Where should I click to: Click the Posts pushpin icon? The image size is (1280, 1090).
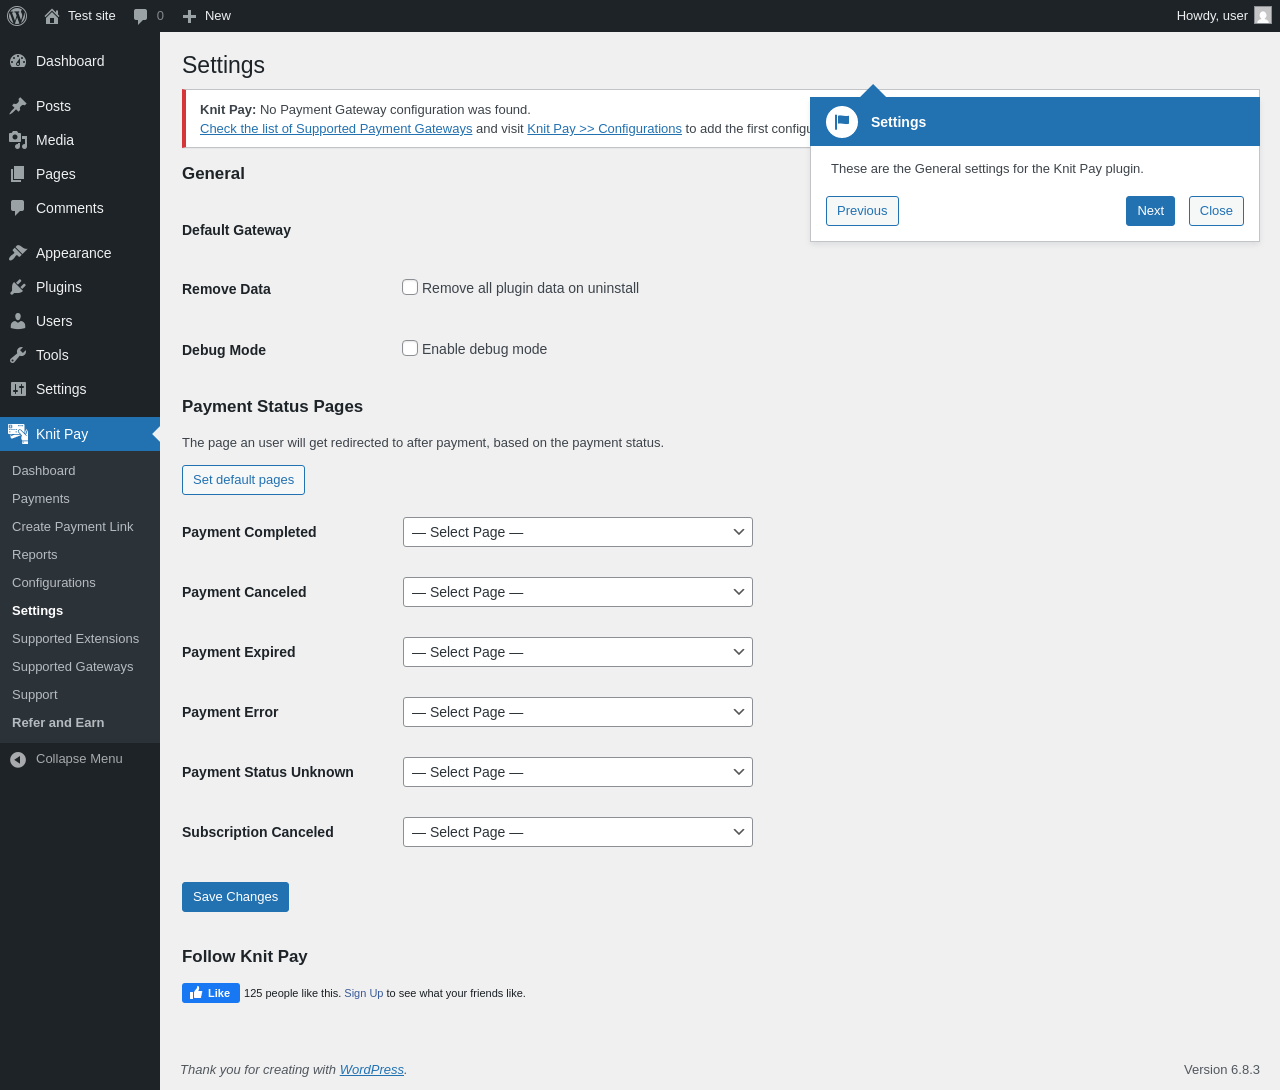click(18, 106)
